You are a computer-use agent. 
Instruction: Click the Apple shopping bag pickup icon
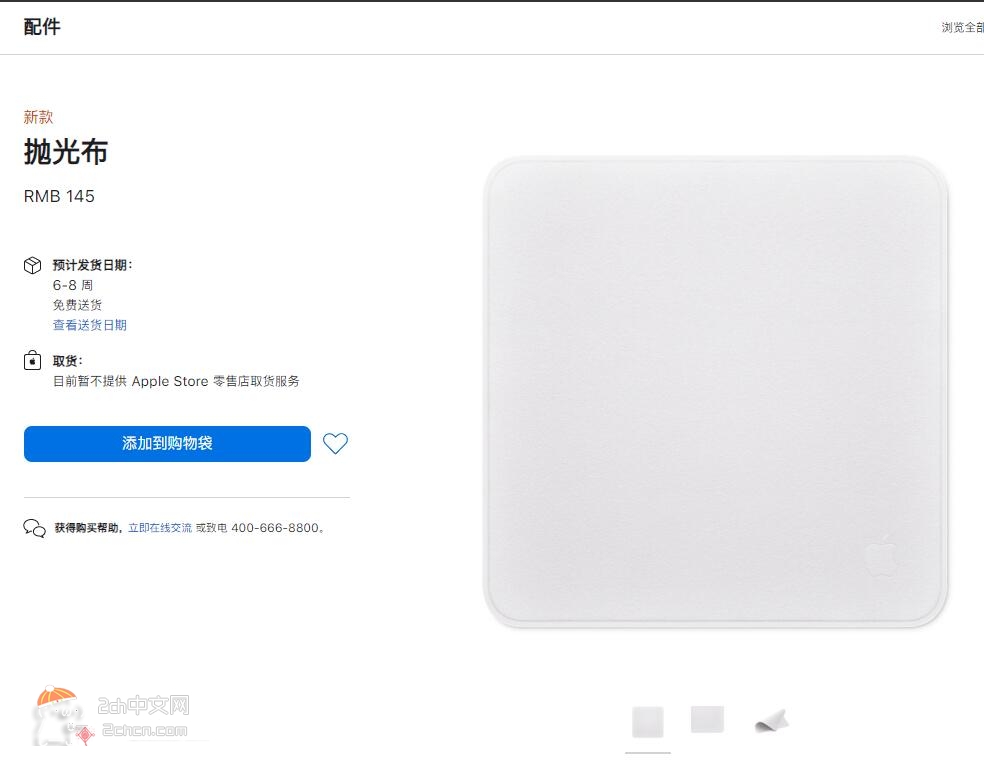(33, 361)
